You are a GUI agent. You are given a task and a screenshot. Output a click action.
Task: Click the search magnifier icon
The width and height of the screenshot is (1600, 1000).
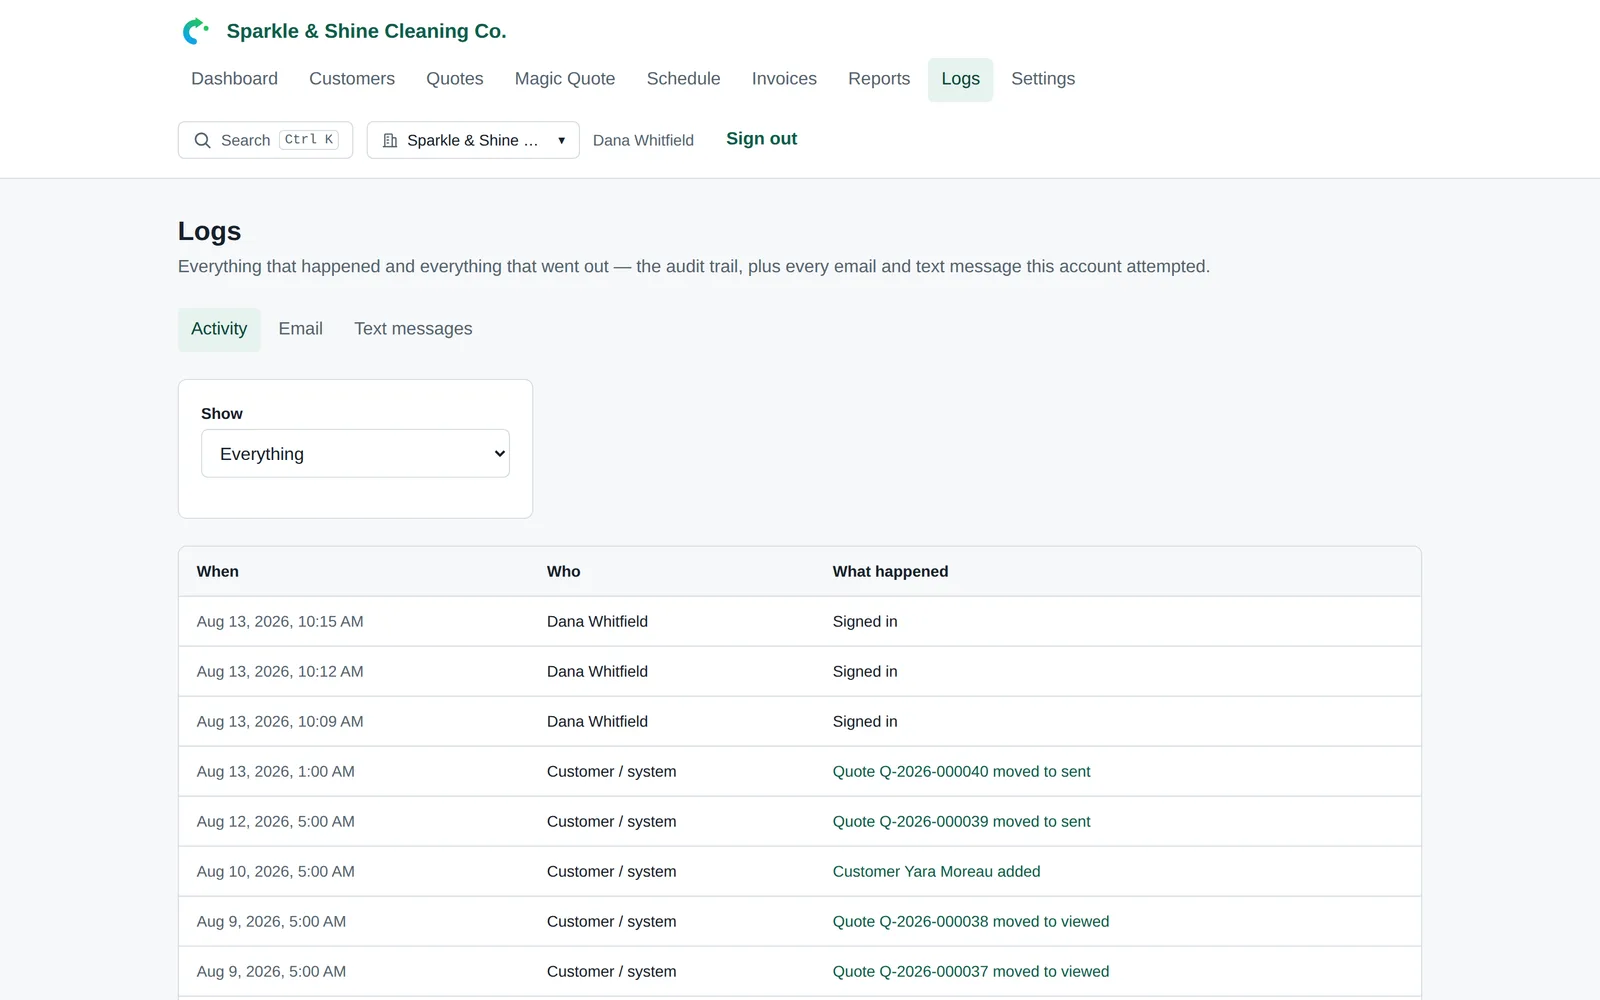pyautogui.click(x=202, y=140)
